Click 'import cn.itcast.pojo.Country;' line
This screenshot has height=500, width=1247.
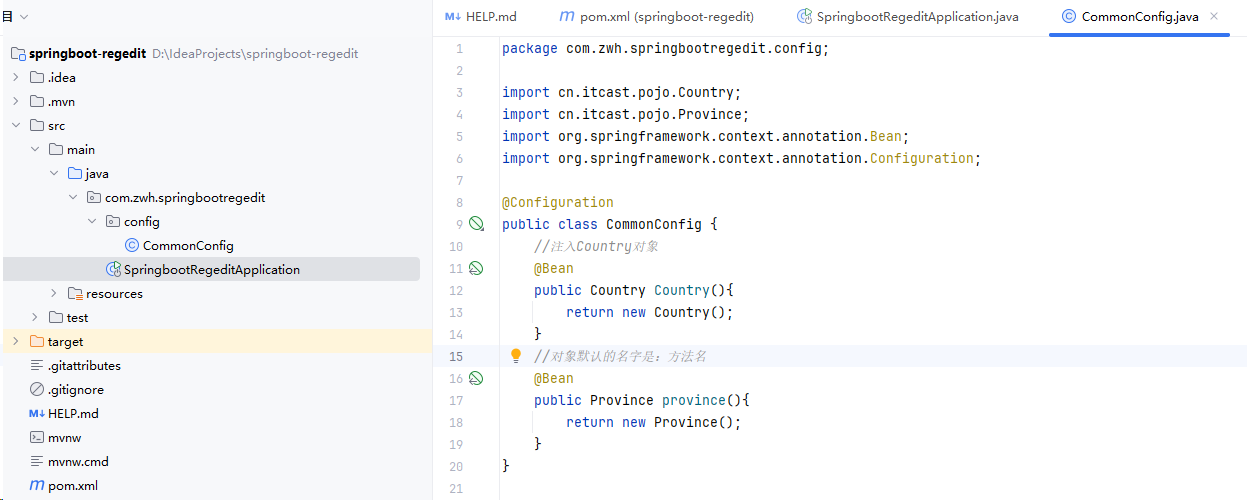click(x=622, y=92)
